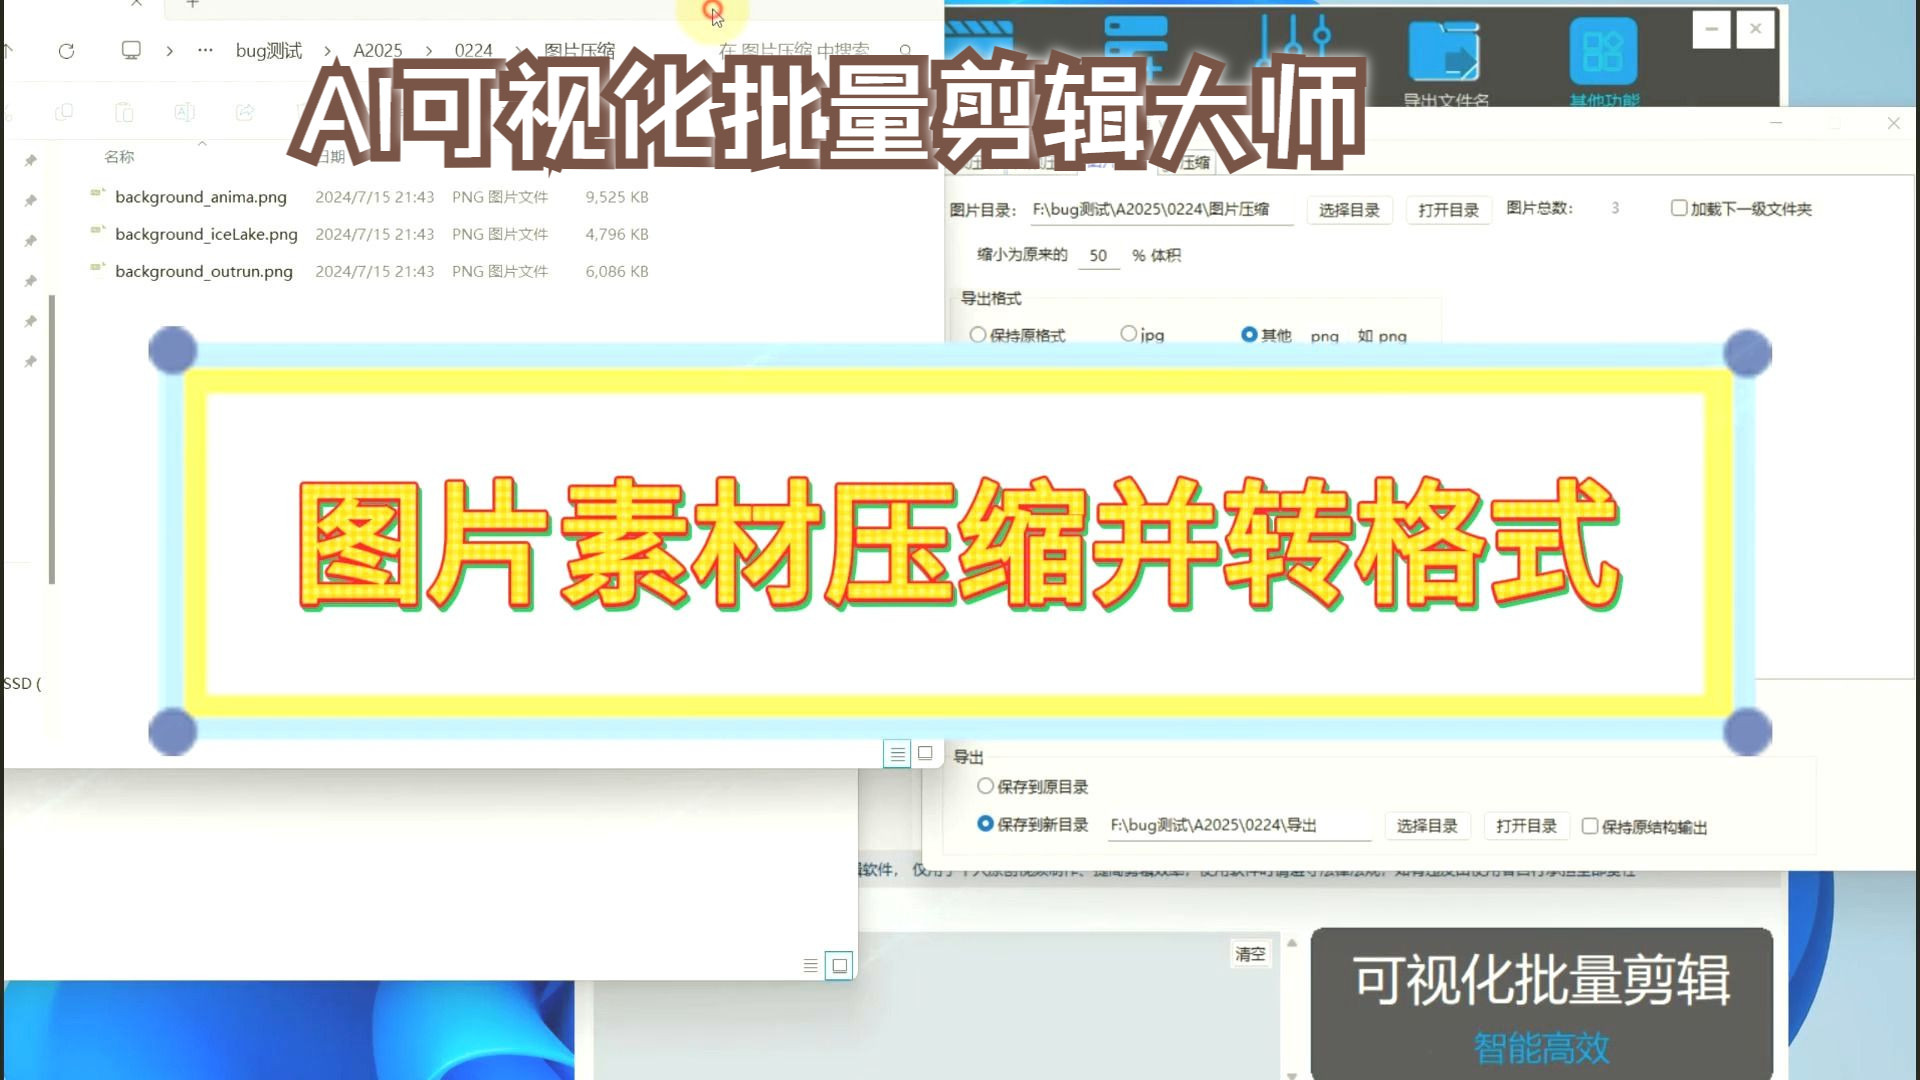Select the 其他 export format option
The height and width of the screenshot is (1080, 1920).
coord(1249,335)
